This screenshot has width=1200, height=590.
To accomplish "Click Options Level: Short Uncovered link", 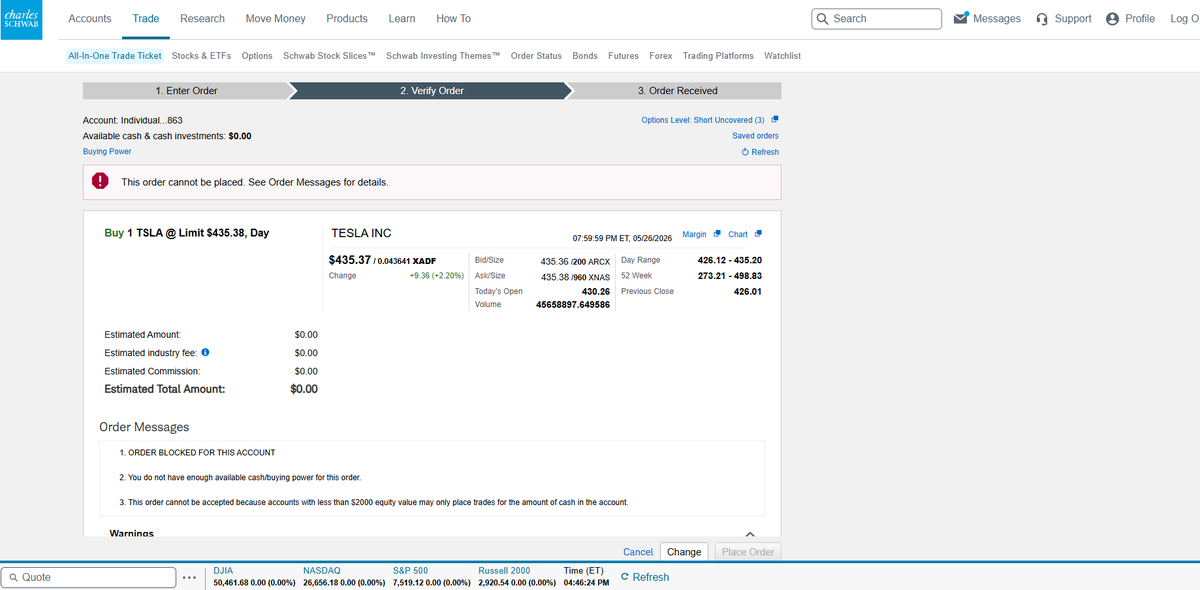I will tap(703, 120).
